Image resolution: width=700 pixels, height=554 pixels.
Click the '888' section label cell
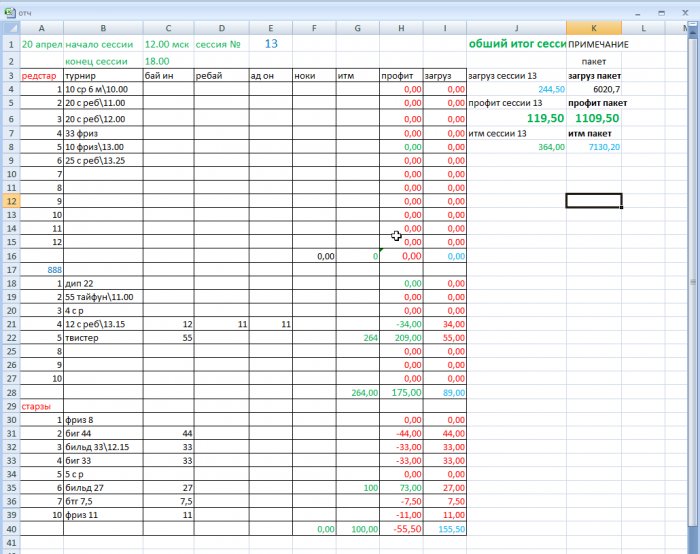click(x=42, y=270)
